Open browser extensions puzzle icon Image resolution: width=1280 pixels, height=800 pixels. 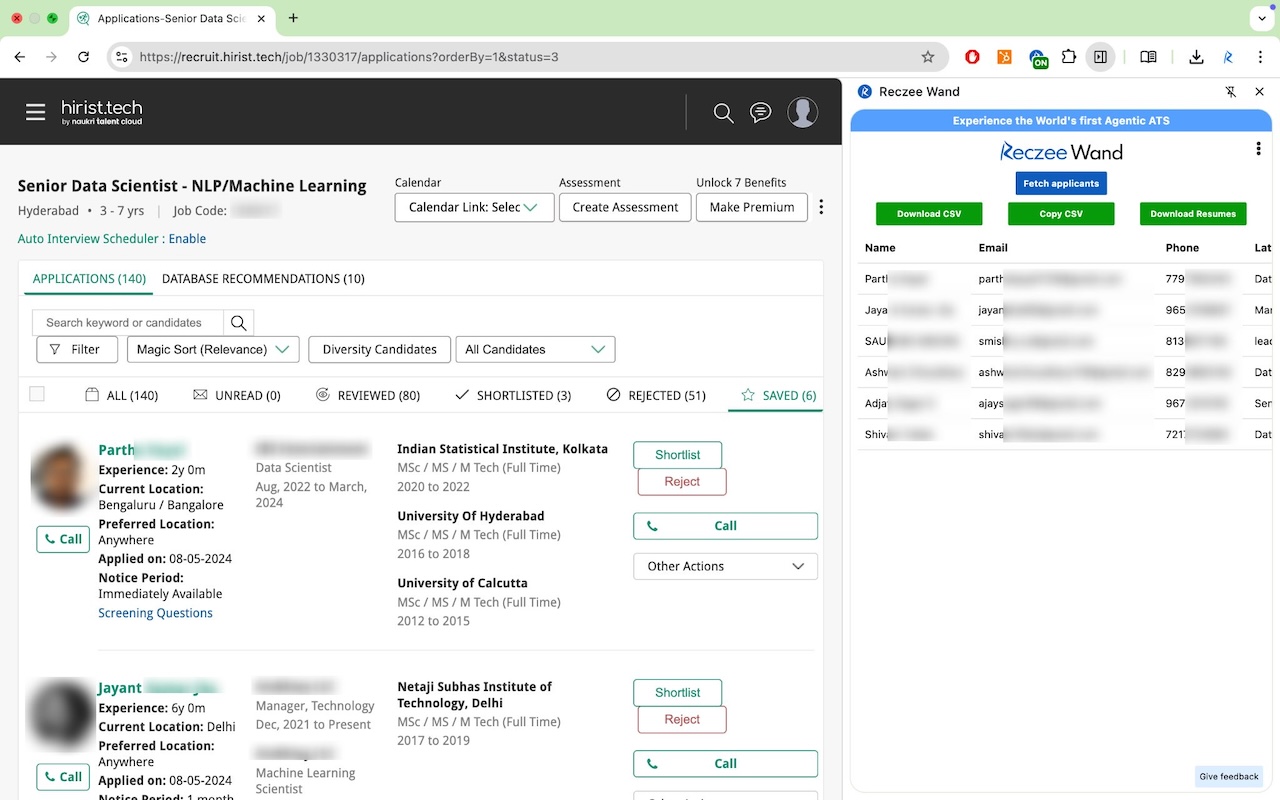coord(1069,57)
